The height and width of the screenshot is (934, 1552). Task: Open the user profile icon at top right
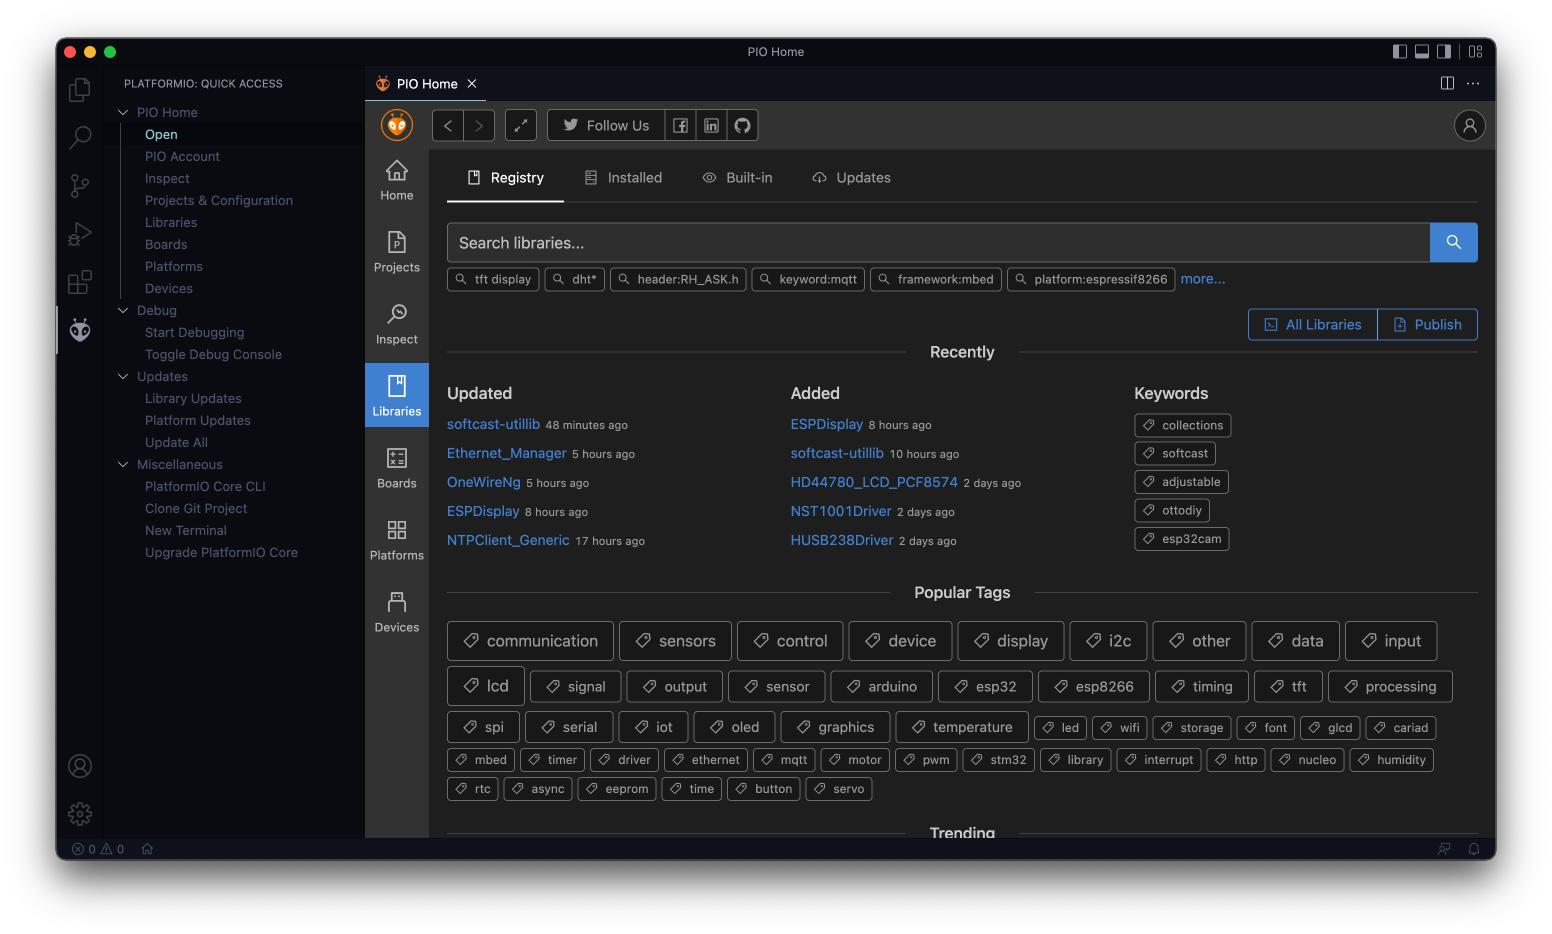pos(1469,125)
